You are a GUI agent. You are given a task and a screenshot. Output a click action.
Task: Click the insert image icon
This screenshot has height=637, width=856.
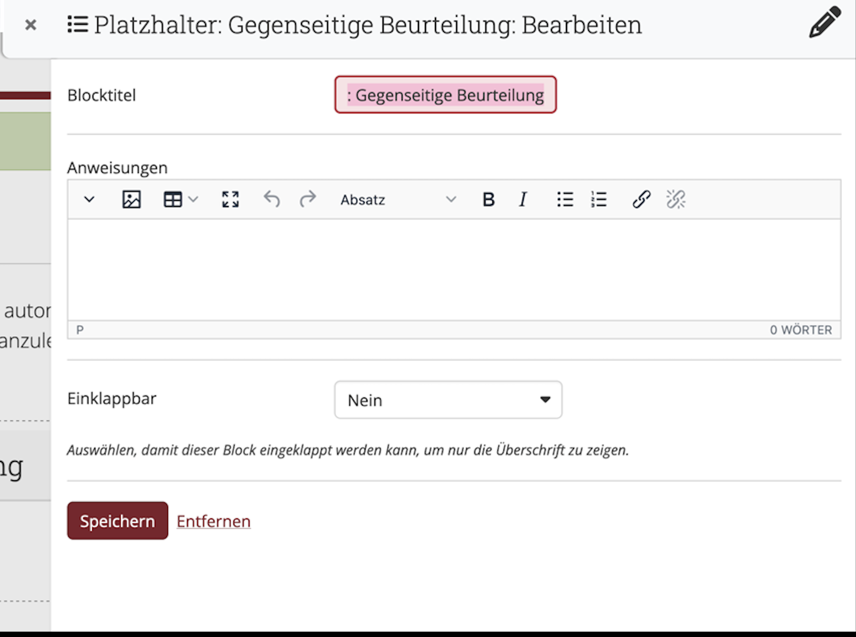click(x=131, y=200)
